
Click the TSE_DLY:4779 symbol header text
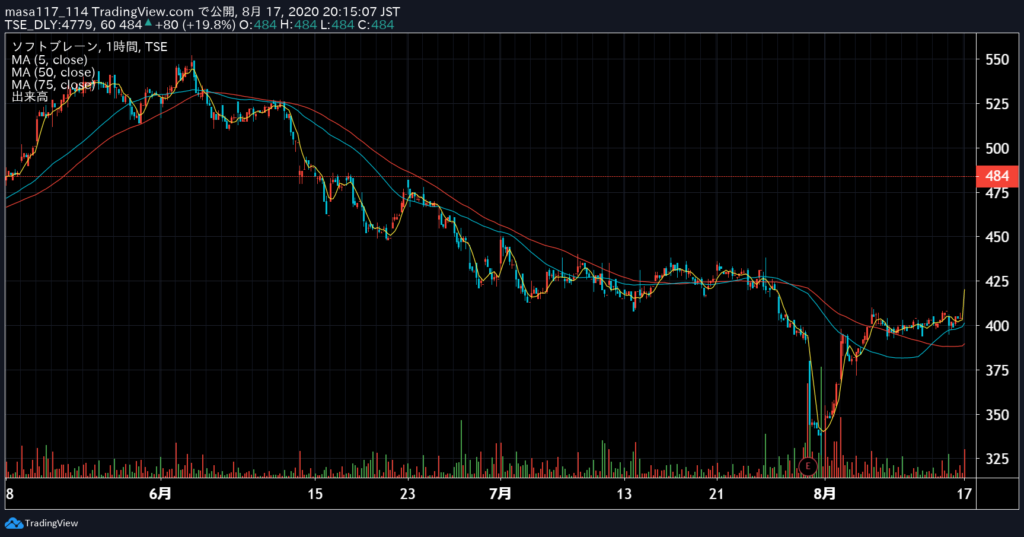(50, 25)
